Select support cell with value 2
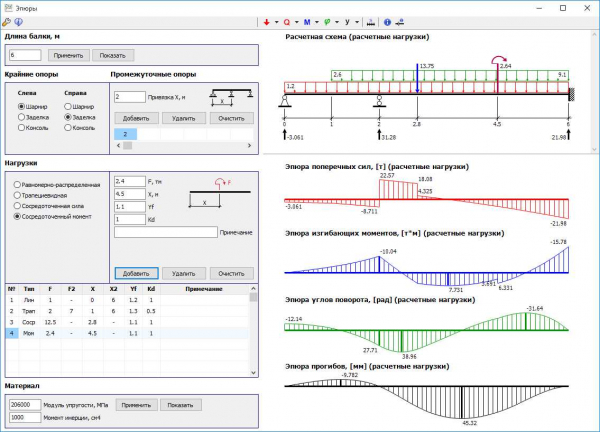The width and height of the screenshot is (600, 432). pos(125,134)
